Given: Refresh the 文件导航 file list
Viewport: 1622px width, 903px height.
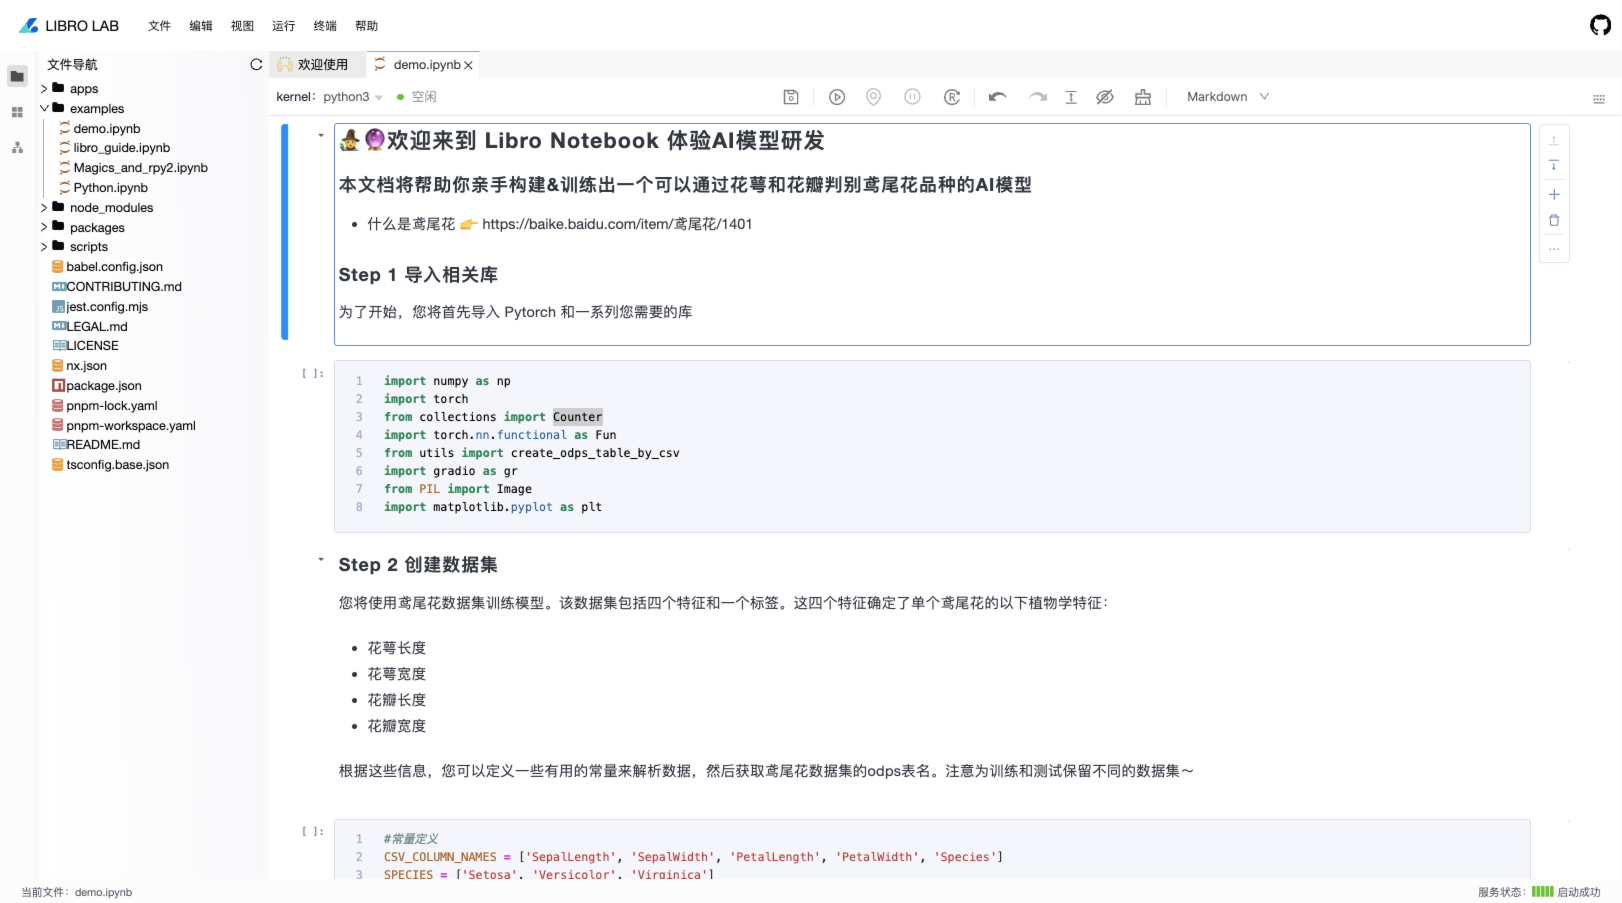Looking at the screenshot, I should [x=256, y=64].
